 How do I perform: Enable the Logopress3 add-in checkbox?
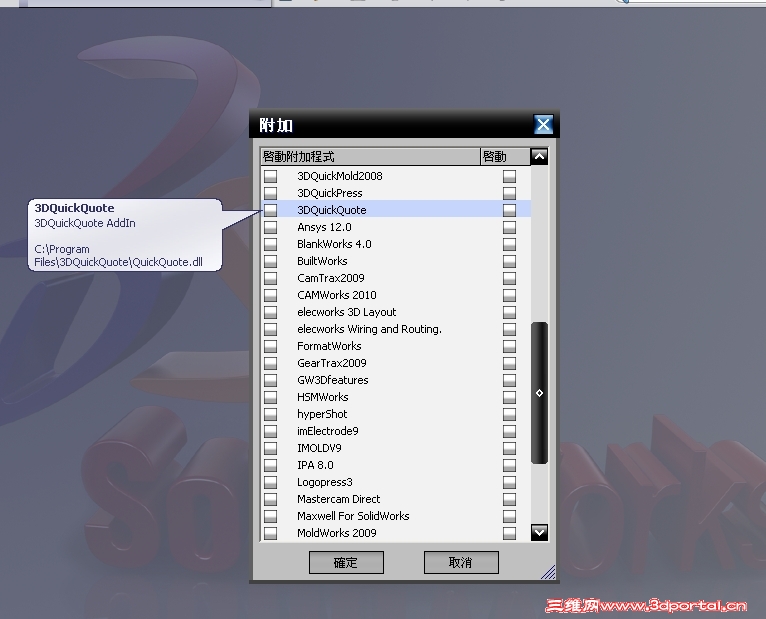(270, 482)
